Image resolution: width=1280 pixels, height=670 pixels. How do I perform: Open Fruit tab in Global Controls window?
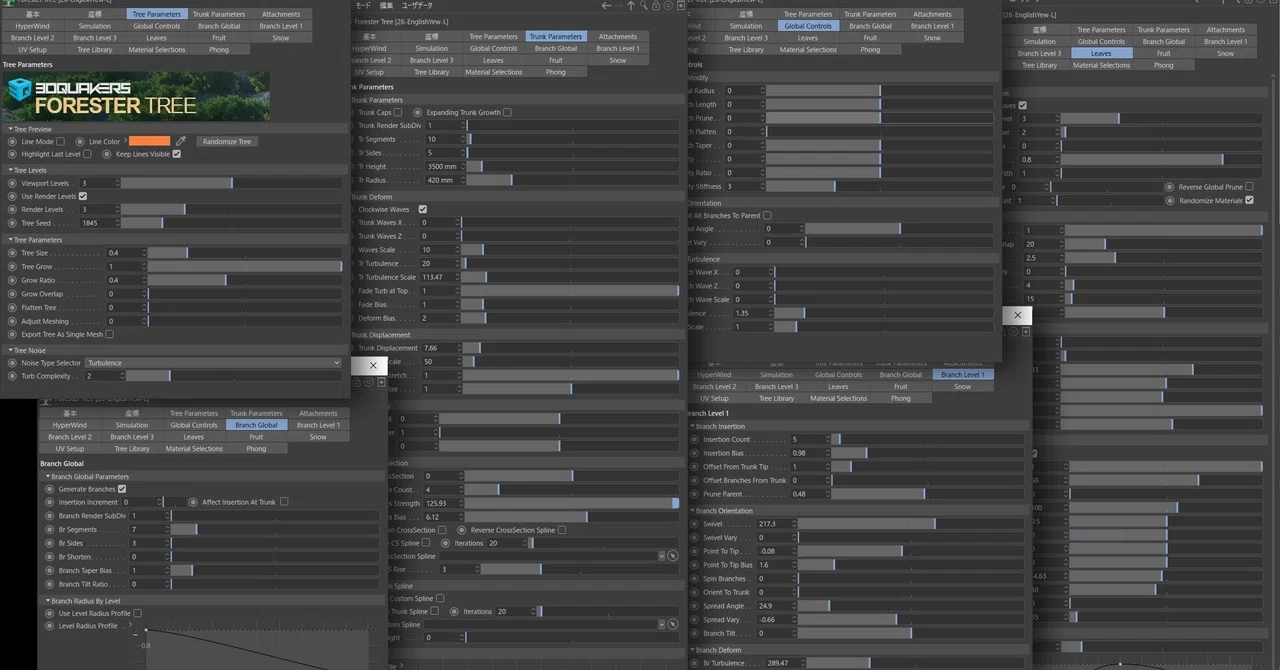click(870, 38)
